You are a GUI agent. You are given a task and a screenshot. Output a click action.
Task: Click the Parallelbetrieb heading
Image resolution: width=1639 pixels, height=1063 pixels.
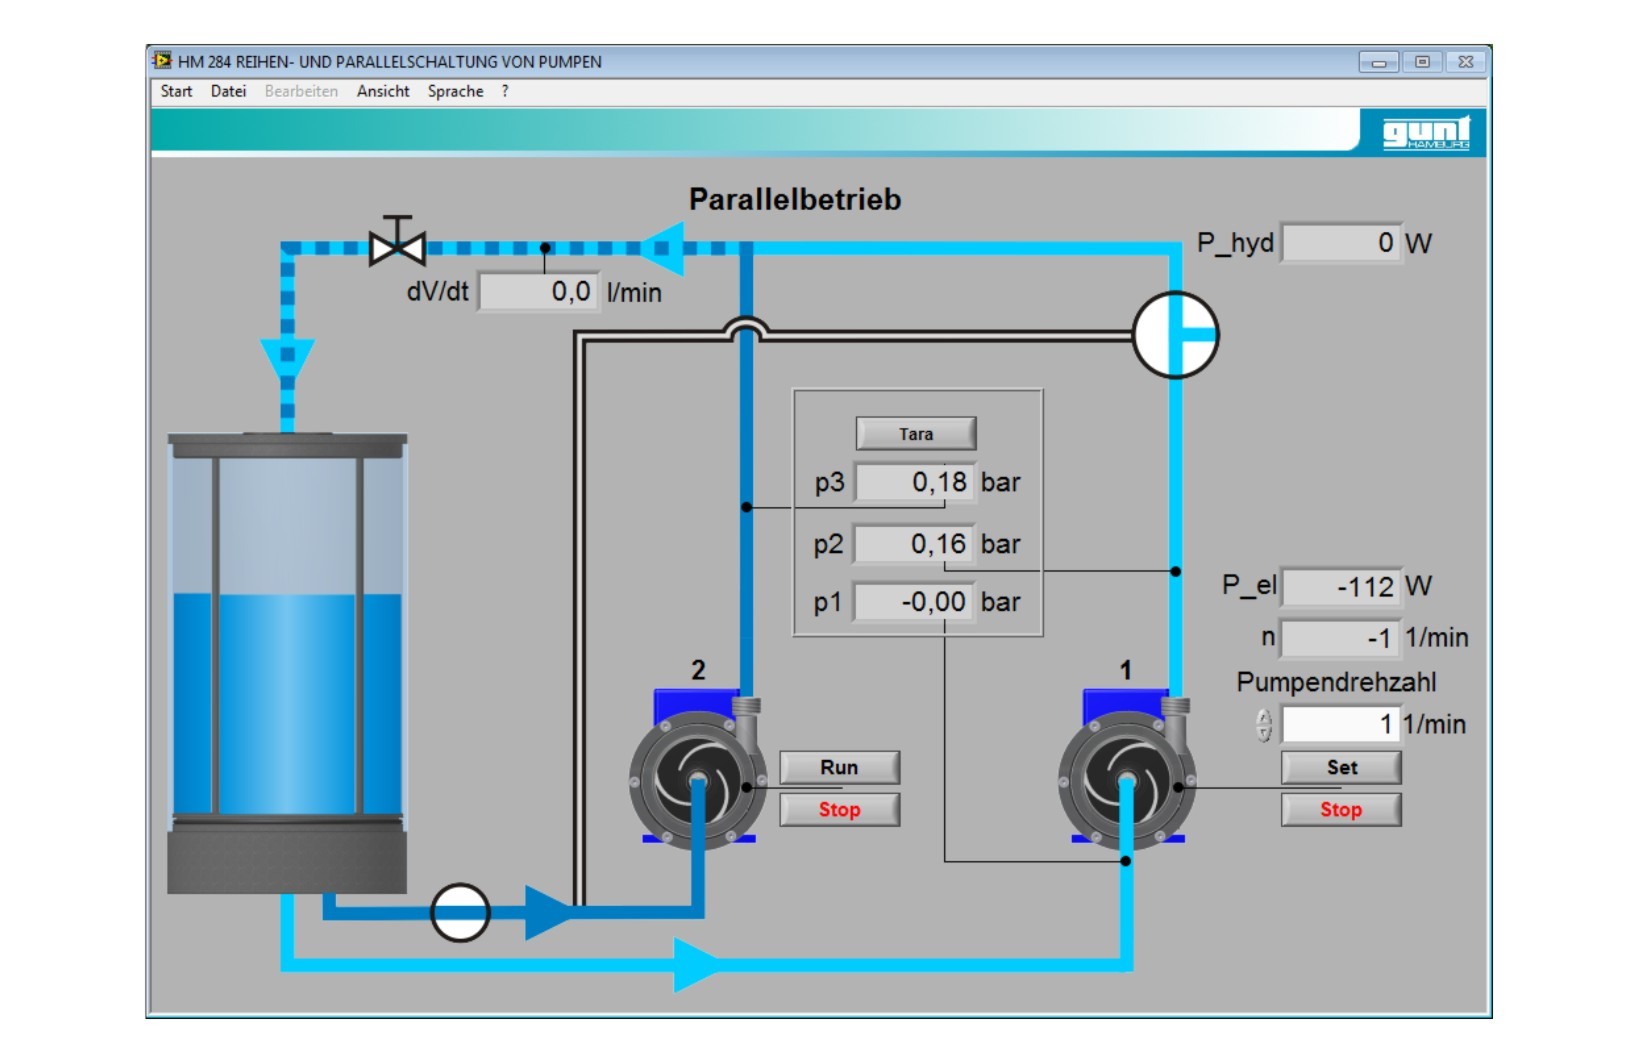tap(795, 199)
